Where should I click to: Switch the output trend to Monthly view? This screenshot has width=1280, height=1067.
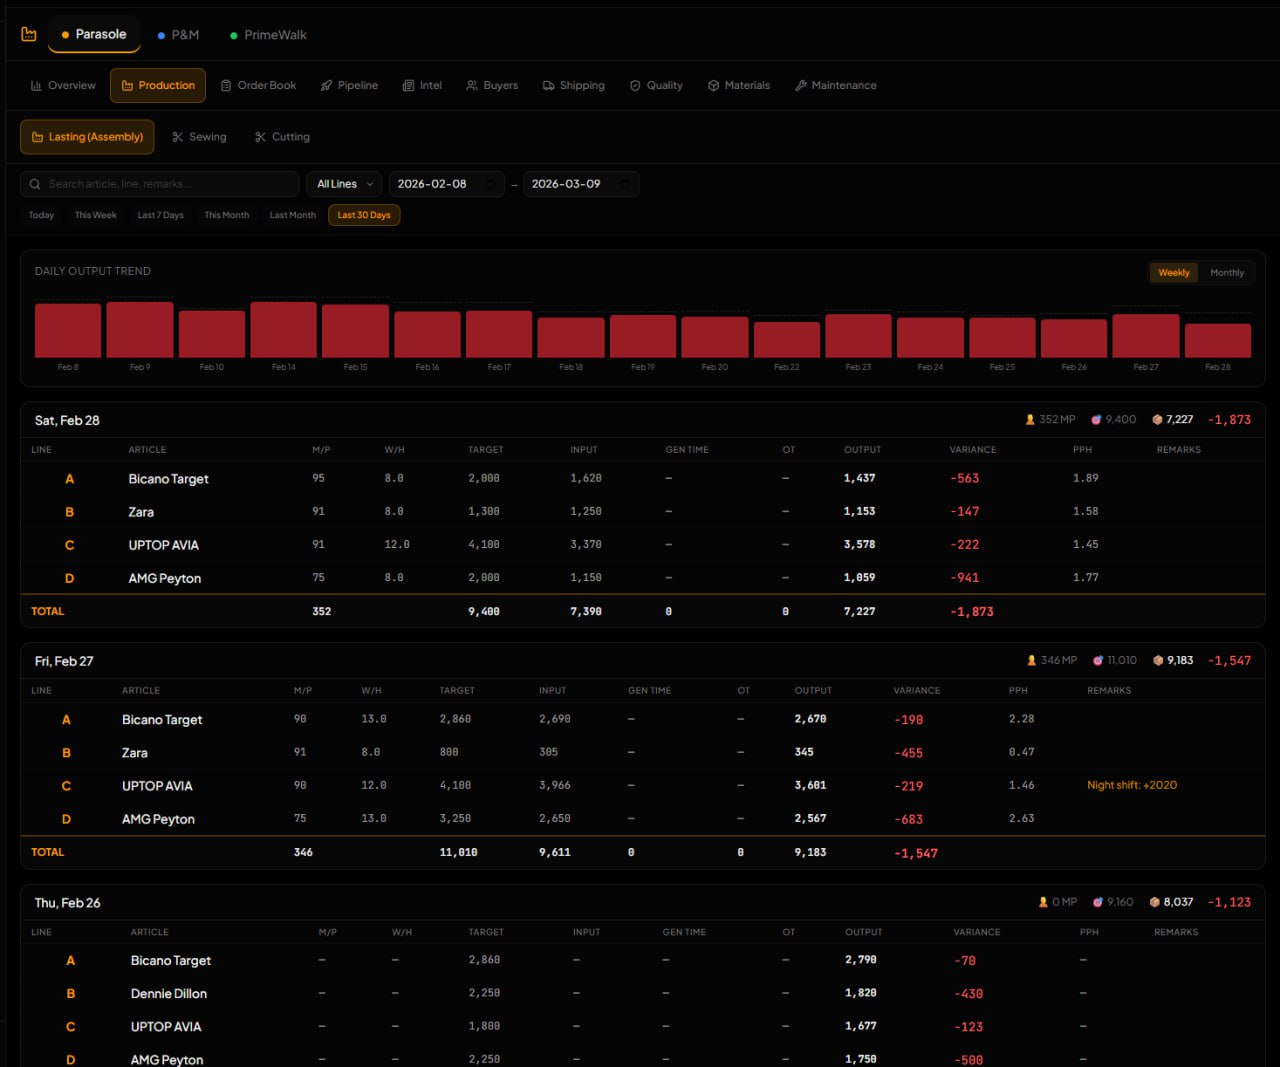pyautogui.click(x=1227, y=272)
